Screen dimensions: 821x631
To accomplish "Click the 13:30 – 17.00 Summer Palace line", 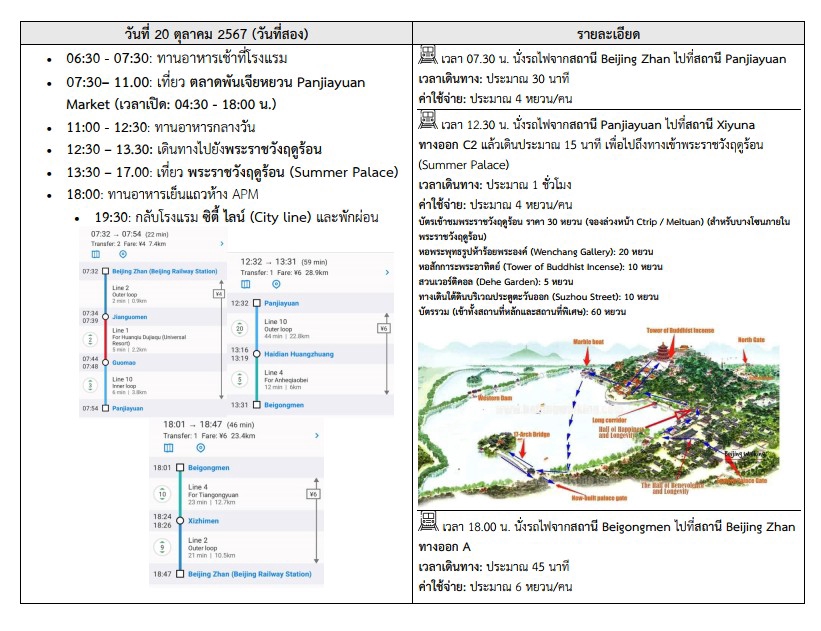I will click(x=232, y=172).
